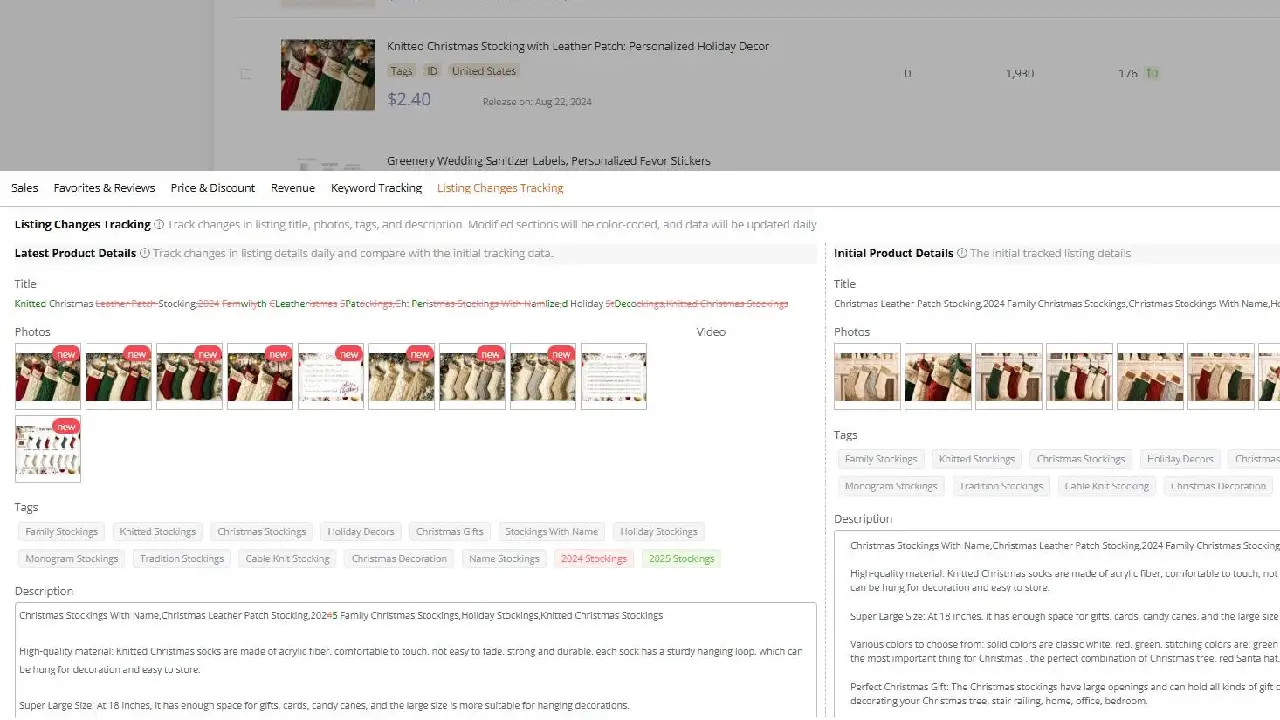This screenshot has width=1280, height=720.
Task: Select the checkbox beside the stocking listing
Action: [x=246, y=74]
